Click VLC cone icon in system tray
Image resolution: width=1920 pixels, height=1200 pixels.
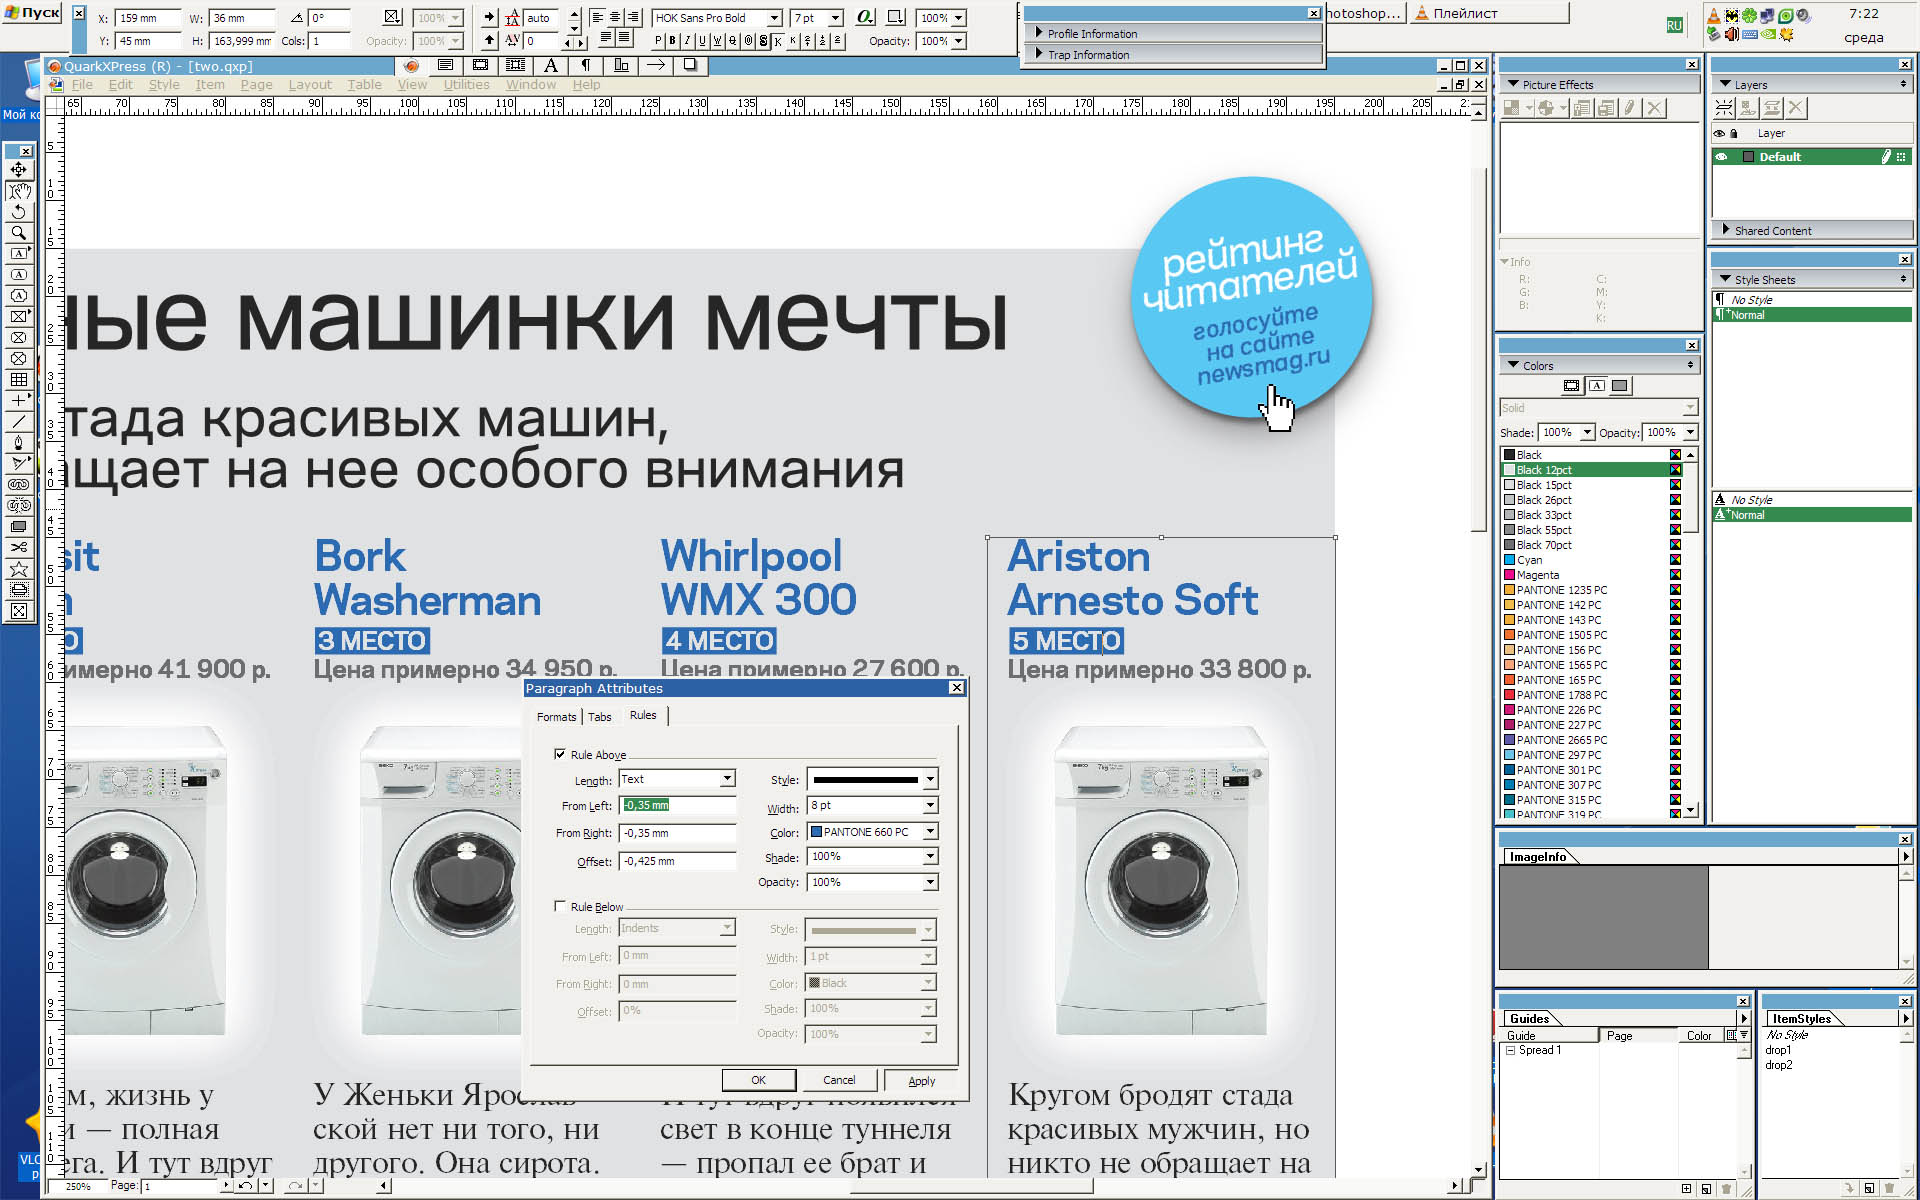click(1714, 16)
